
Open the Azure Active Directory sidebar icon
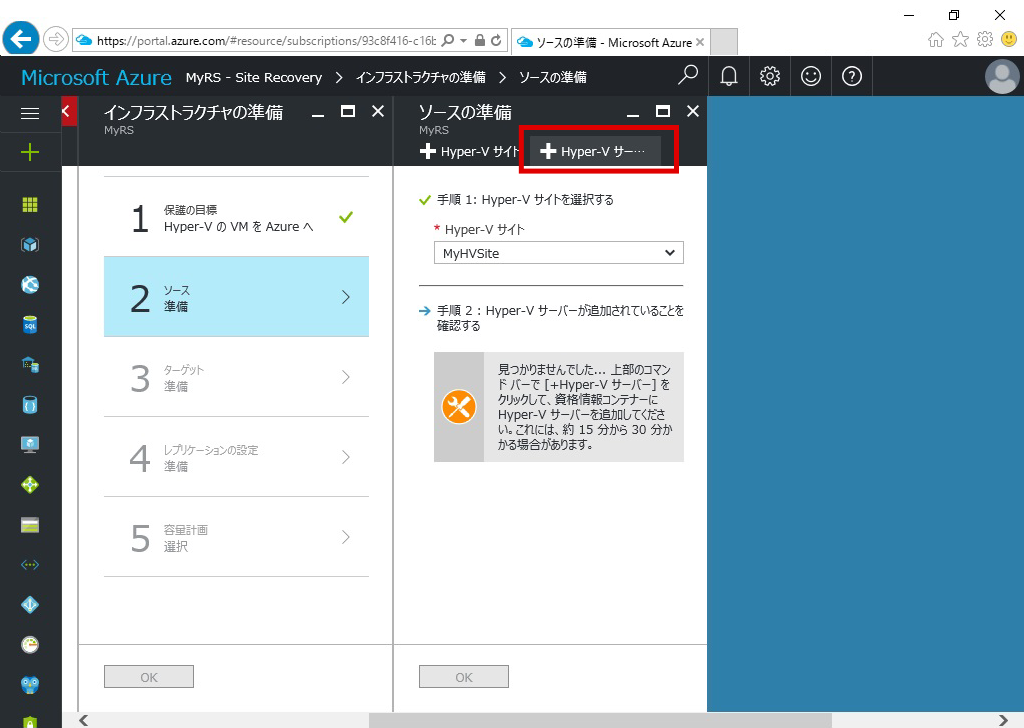(x=30, y=605)
